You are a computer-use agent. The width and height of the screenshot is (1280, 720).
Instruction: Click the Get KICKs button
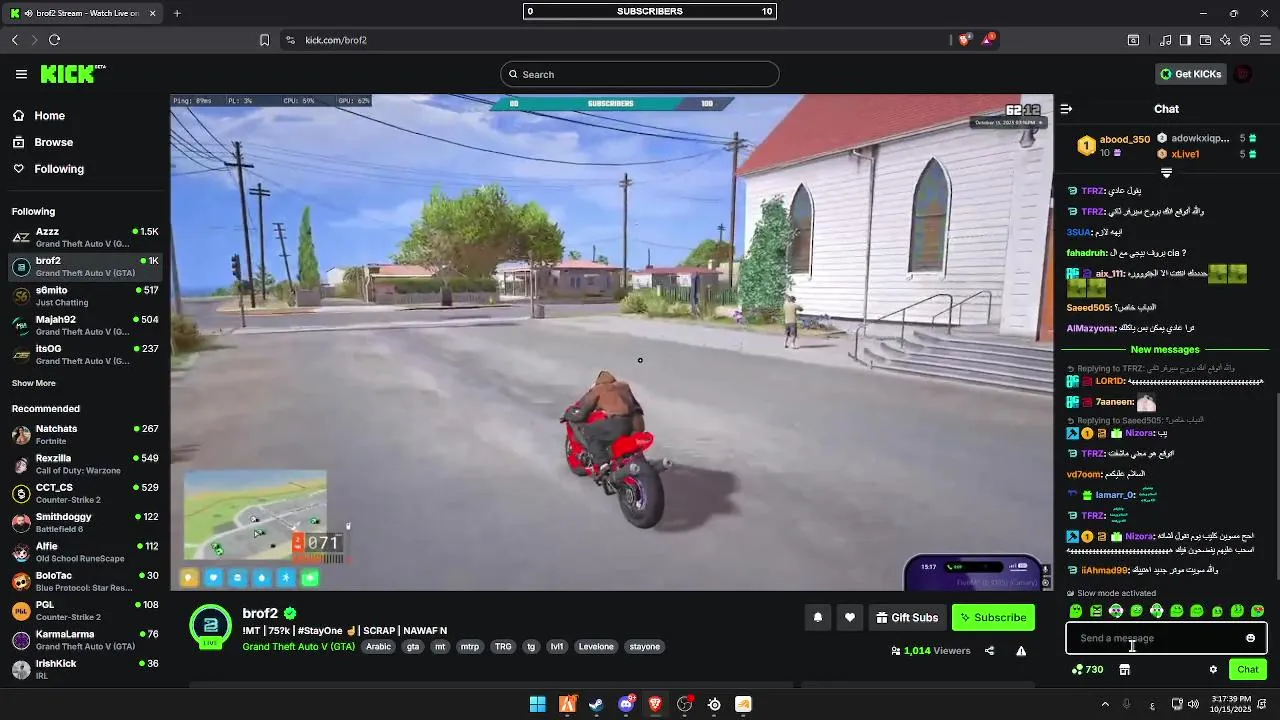pos(1190,74)
